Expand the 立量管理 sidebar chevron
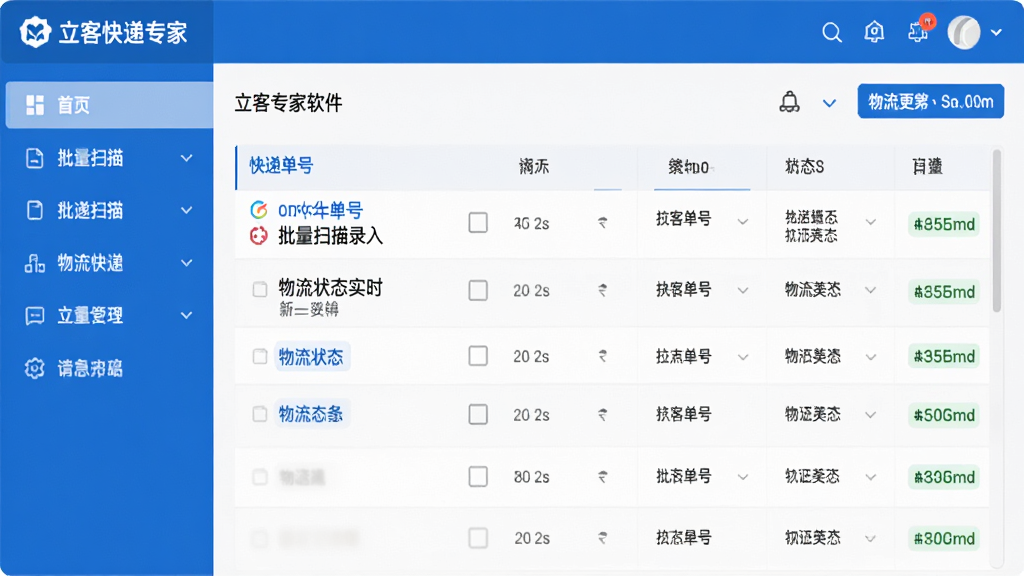Screen dimensions: 1024x576 [187, 315]
